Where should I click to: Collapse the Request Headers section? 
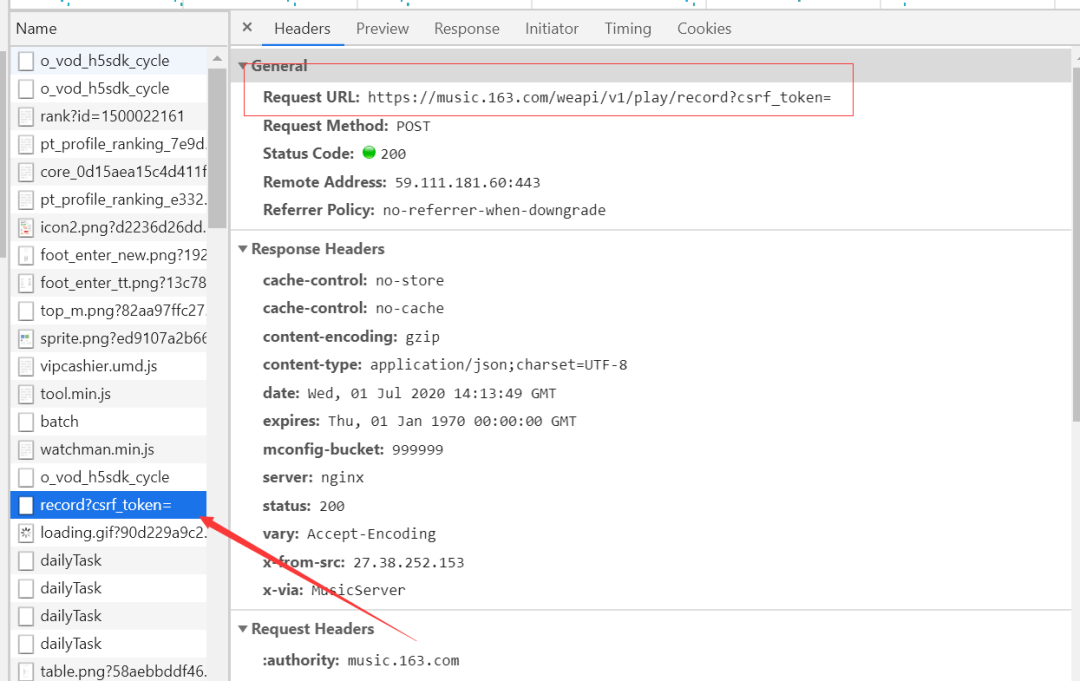coord(242,629)
